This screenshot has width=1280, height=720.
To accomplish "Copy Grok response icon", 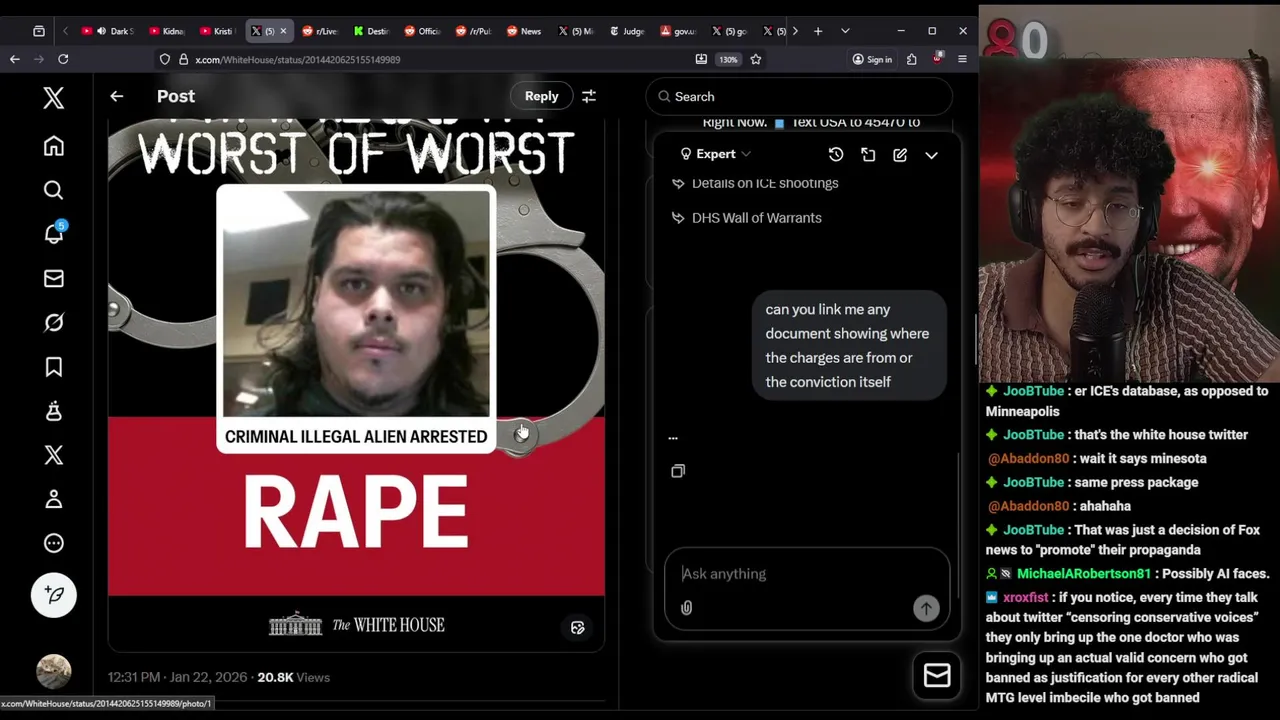I will point(678,471).
